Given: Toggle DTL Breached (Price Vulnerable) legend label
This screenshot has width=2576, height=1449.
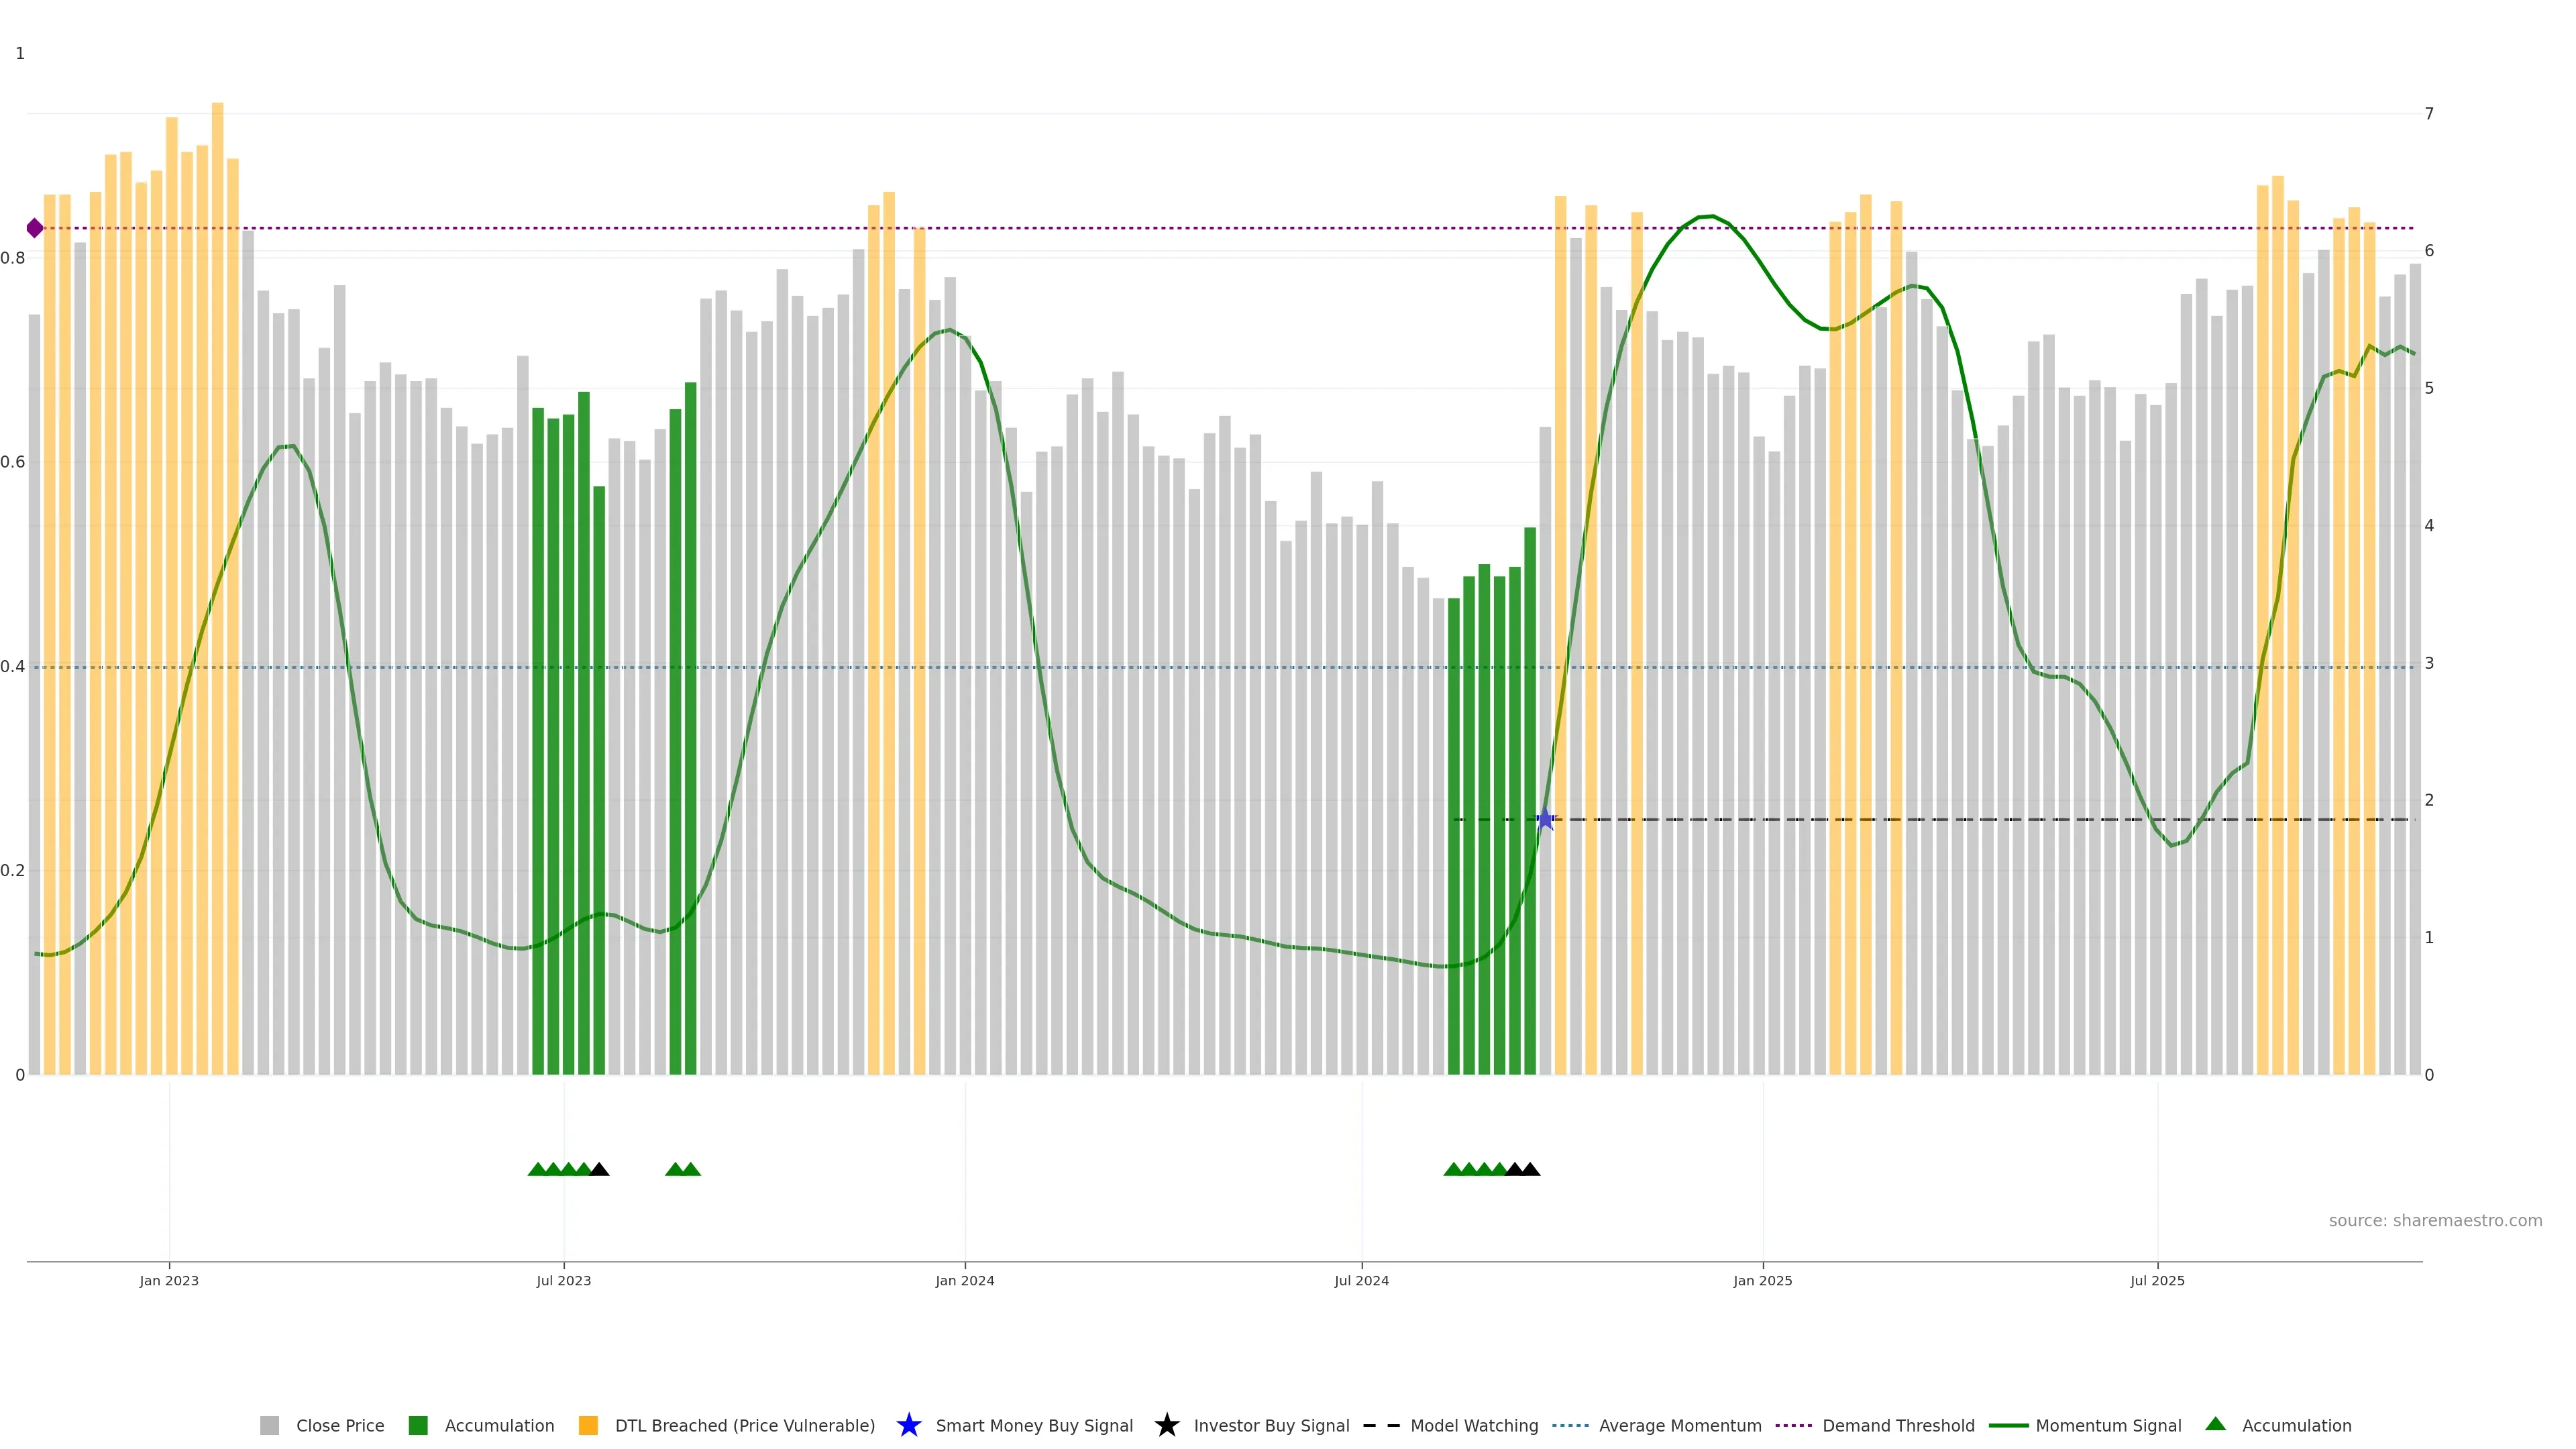Looking at the screenshot, I should click(744, 1425).
